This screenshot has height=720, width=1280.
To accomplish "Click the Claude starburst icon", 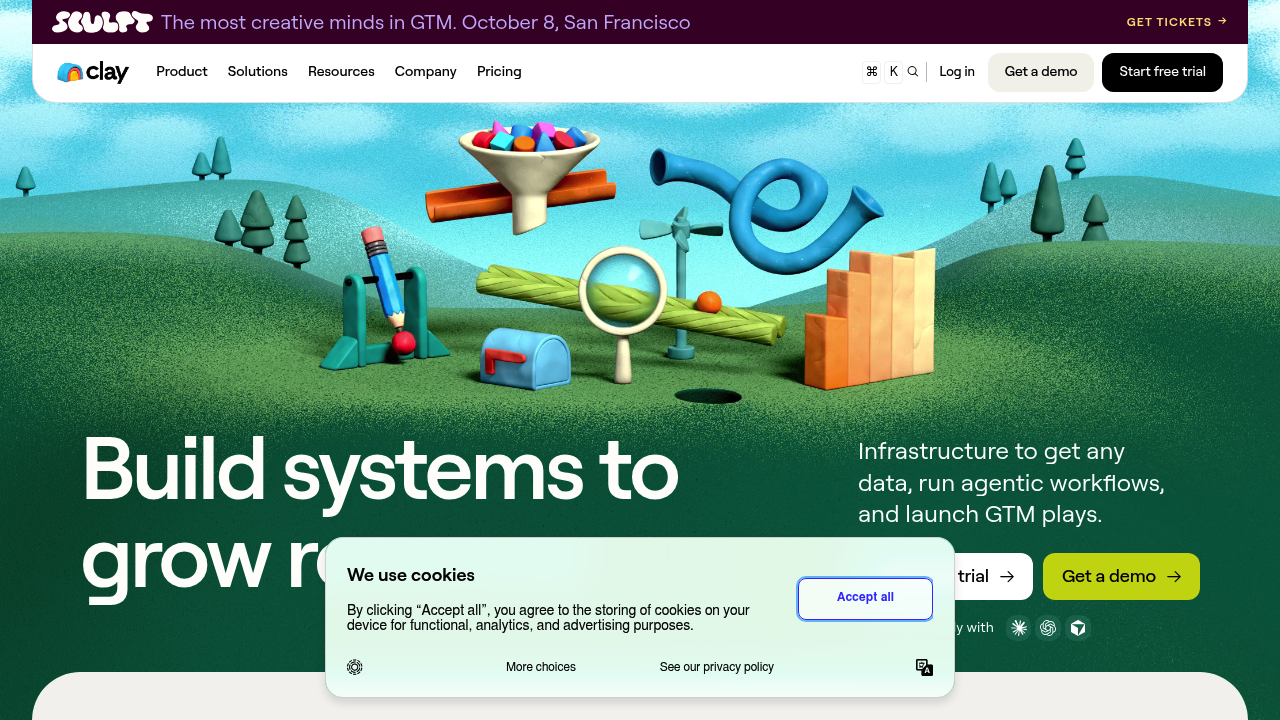I will (x=1018, y=628).
